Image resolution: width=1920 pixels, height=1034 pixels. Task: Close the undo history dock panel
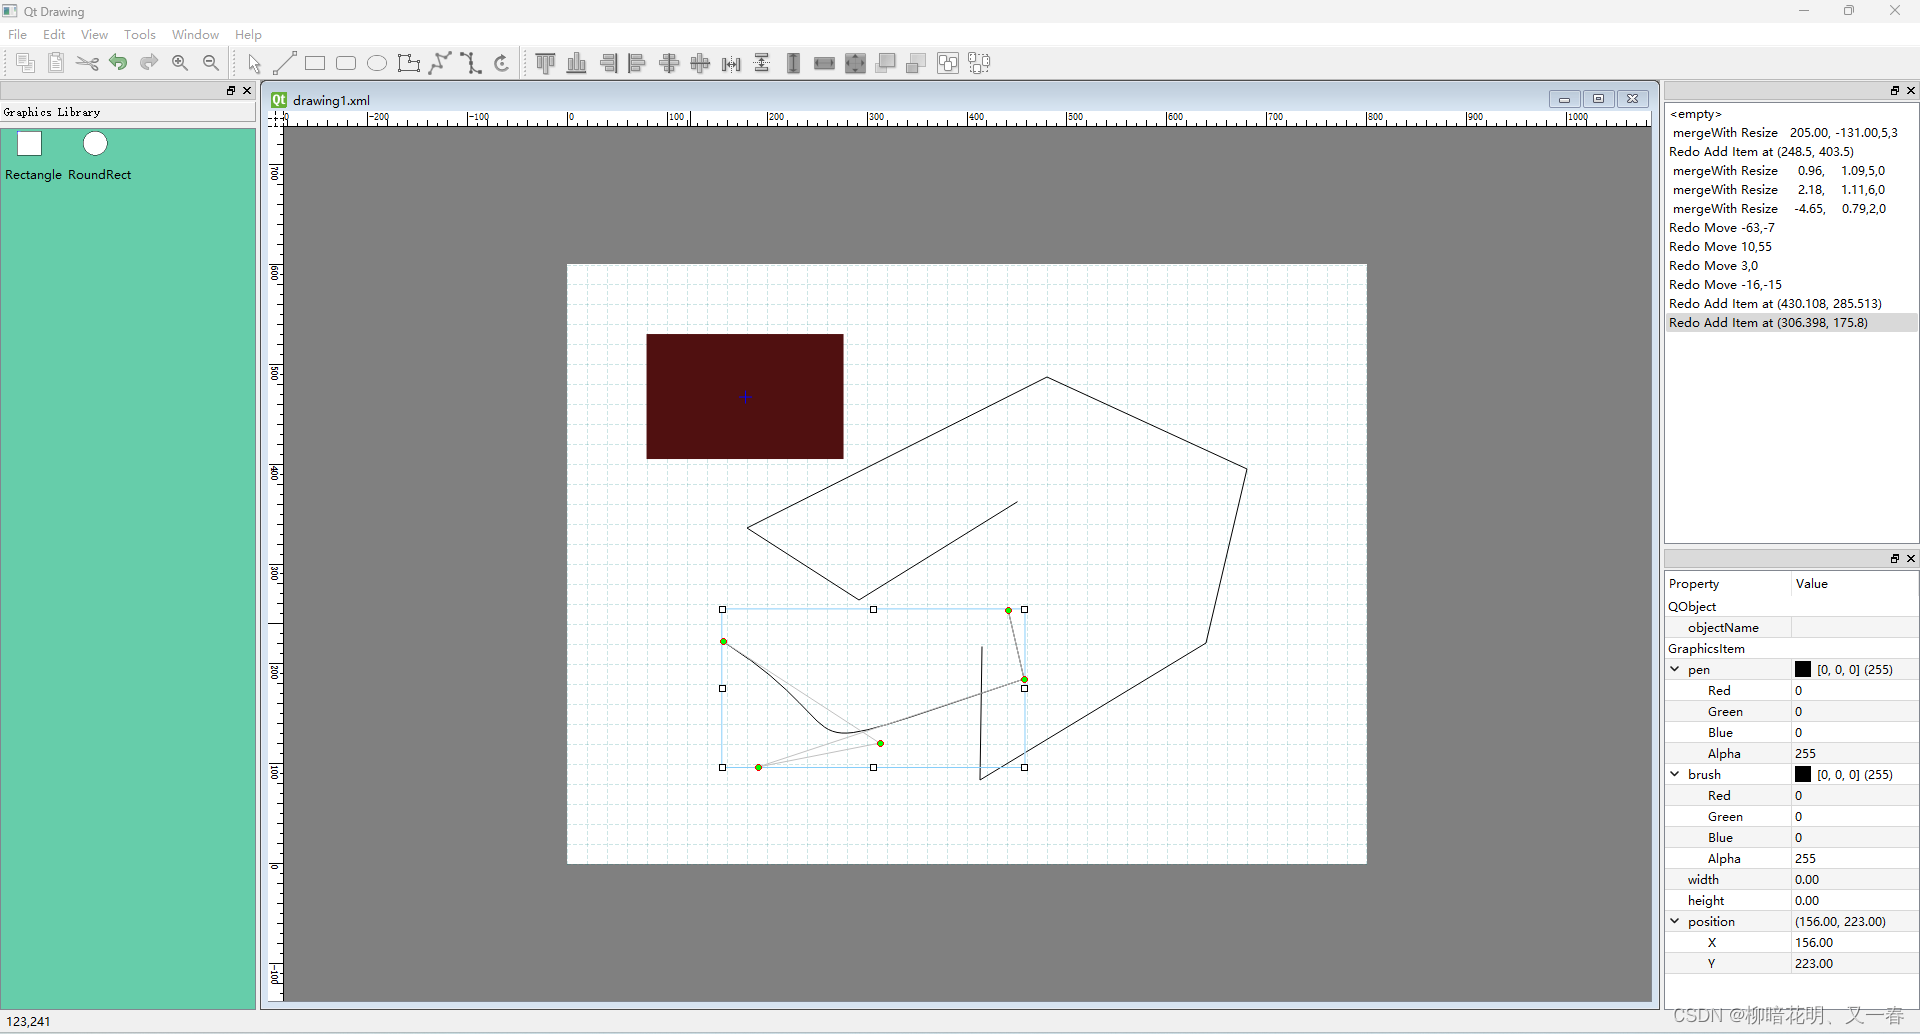point(1911,90)
